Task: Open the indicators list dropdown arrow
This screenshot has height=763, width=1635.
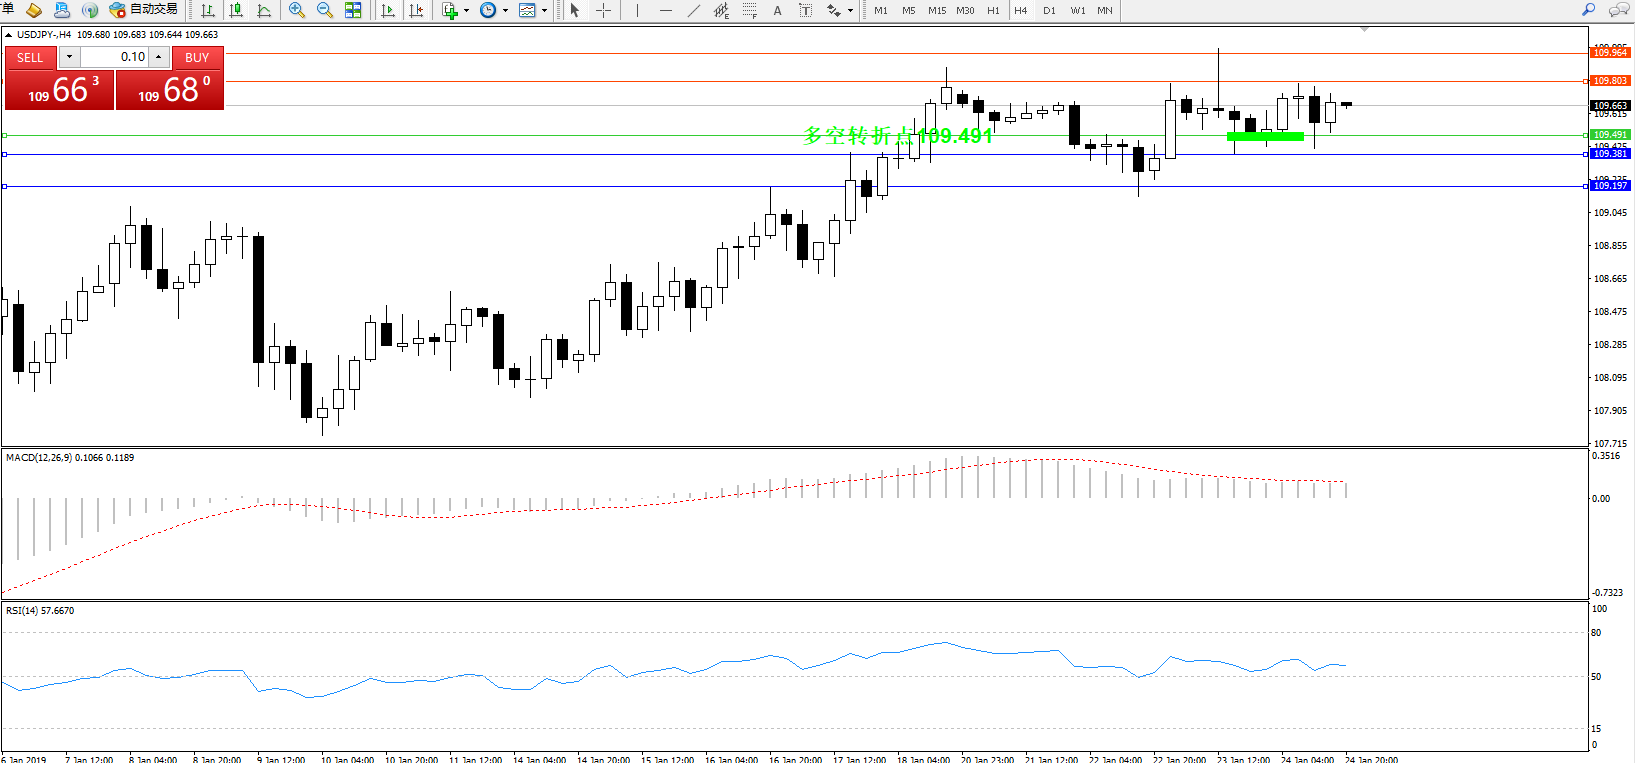Action: [466, 10]
